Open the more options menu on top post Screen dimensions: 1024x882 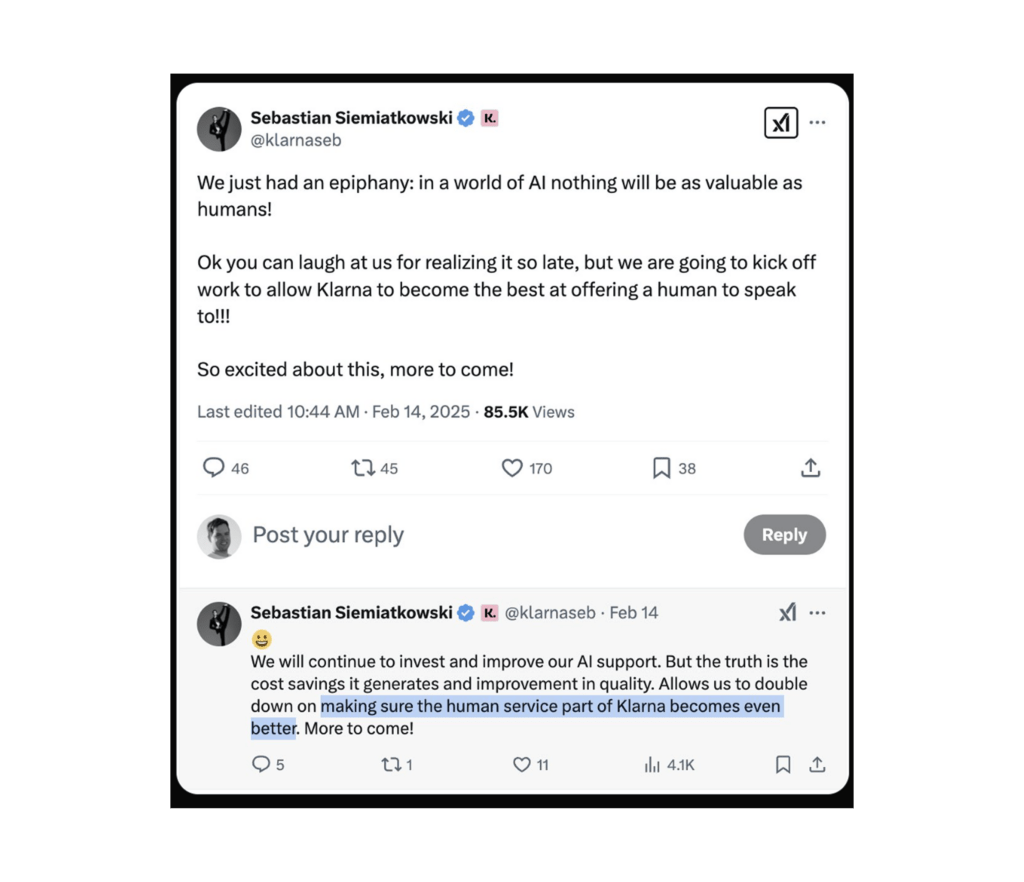[818, 123]
